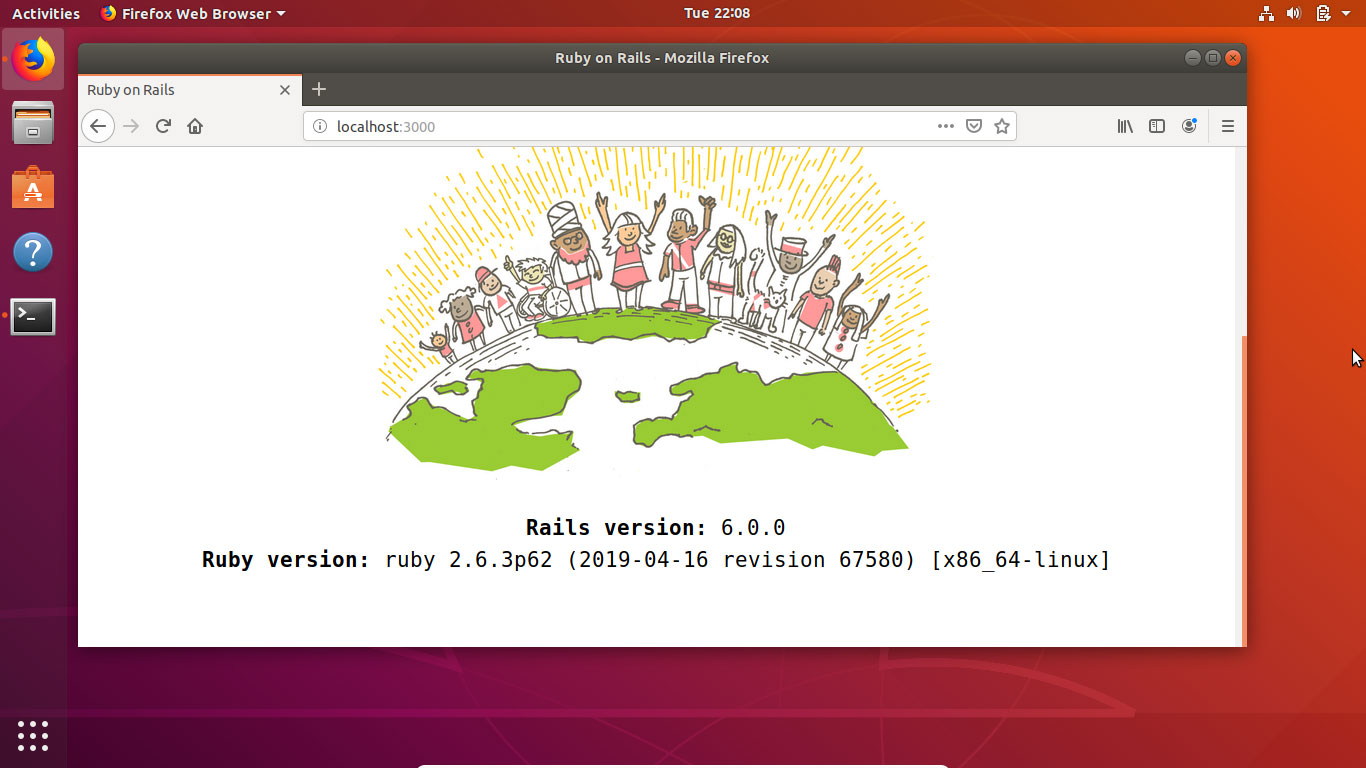
Task: Open the page actions three-dot menu
Action: 946,126
